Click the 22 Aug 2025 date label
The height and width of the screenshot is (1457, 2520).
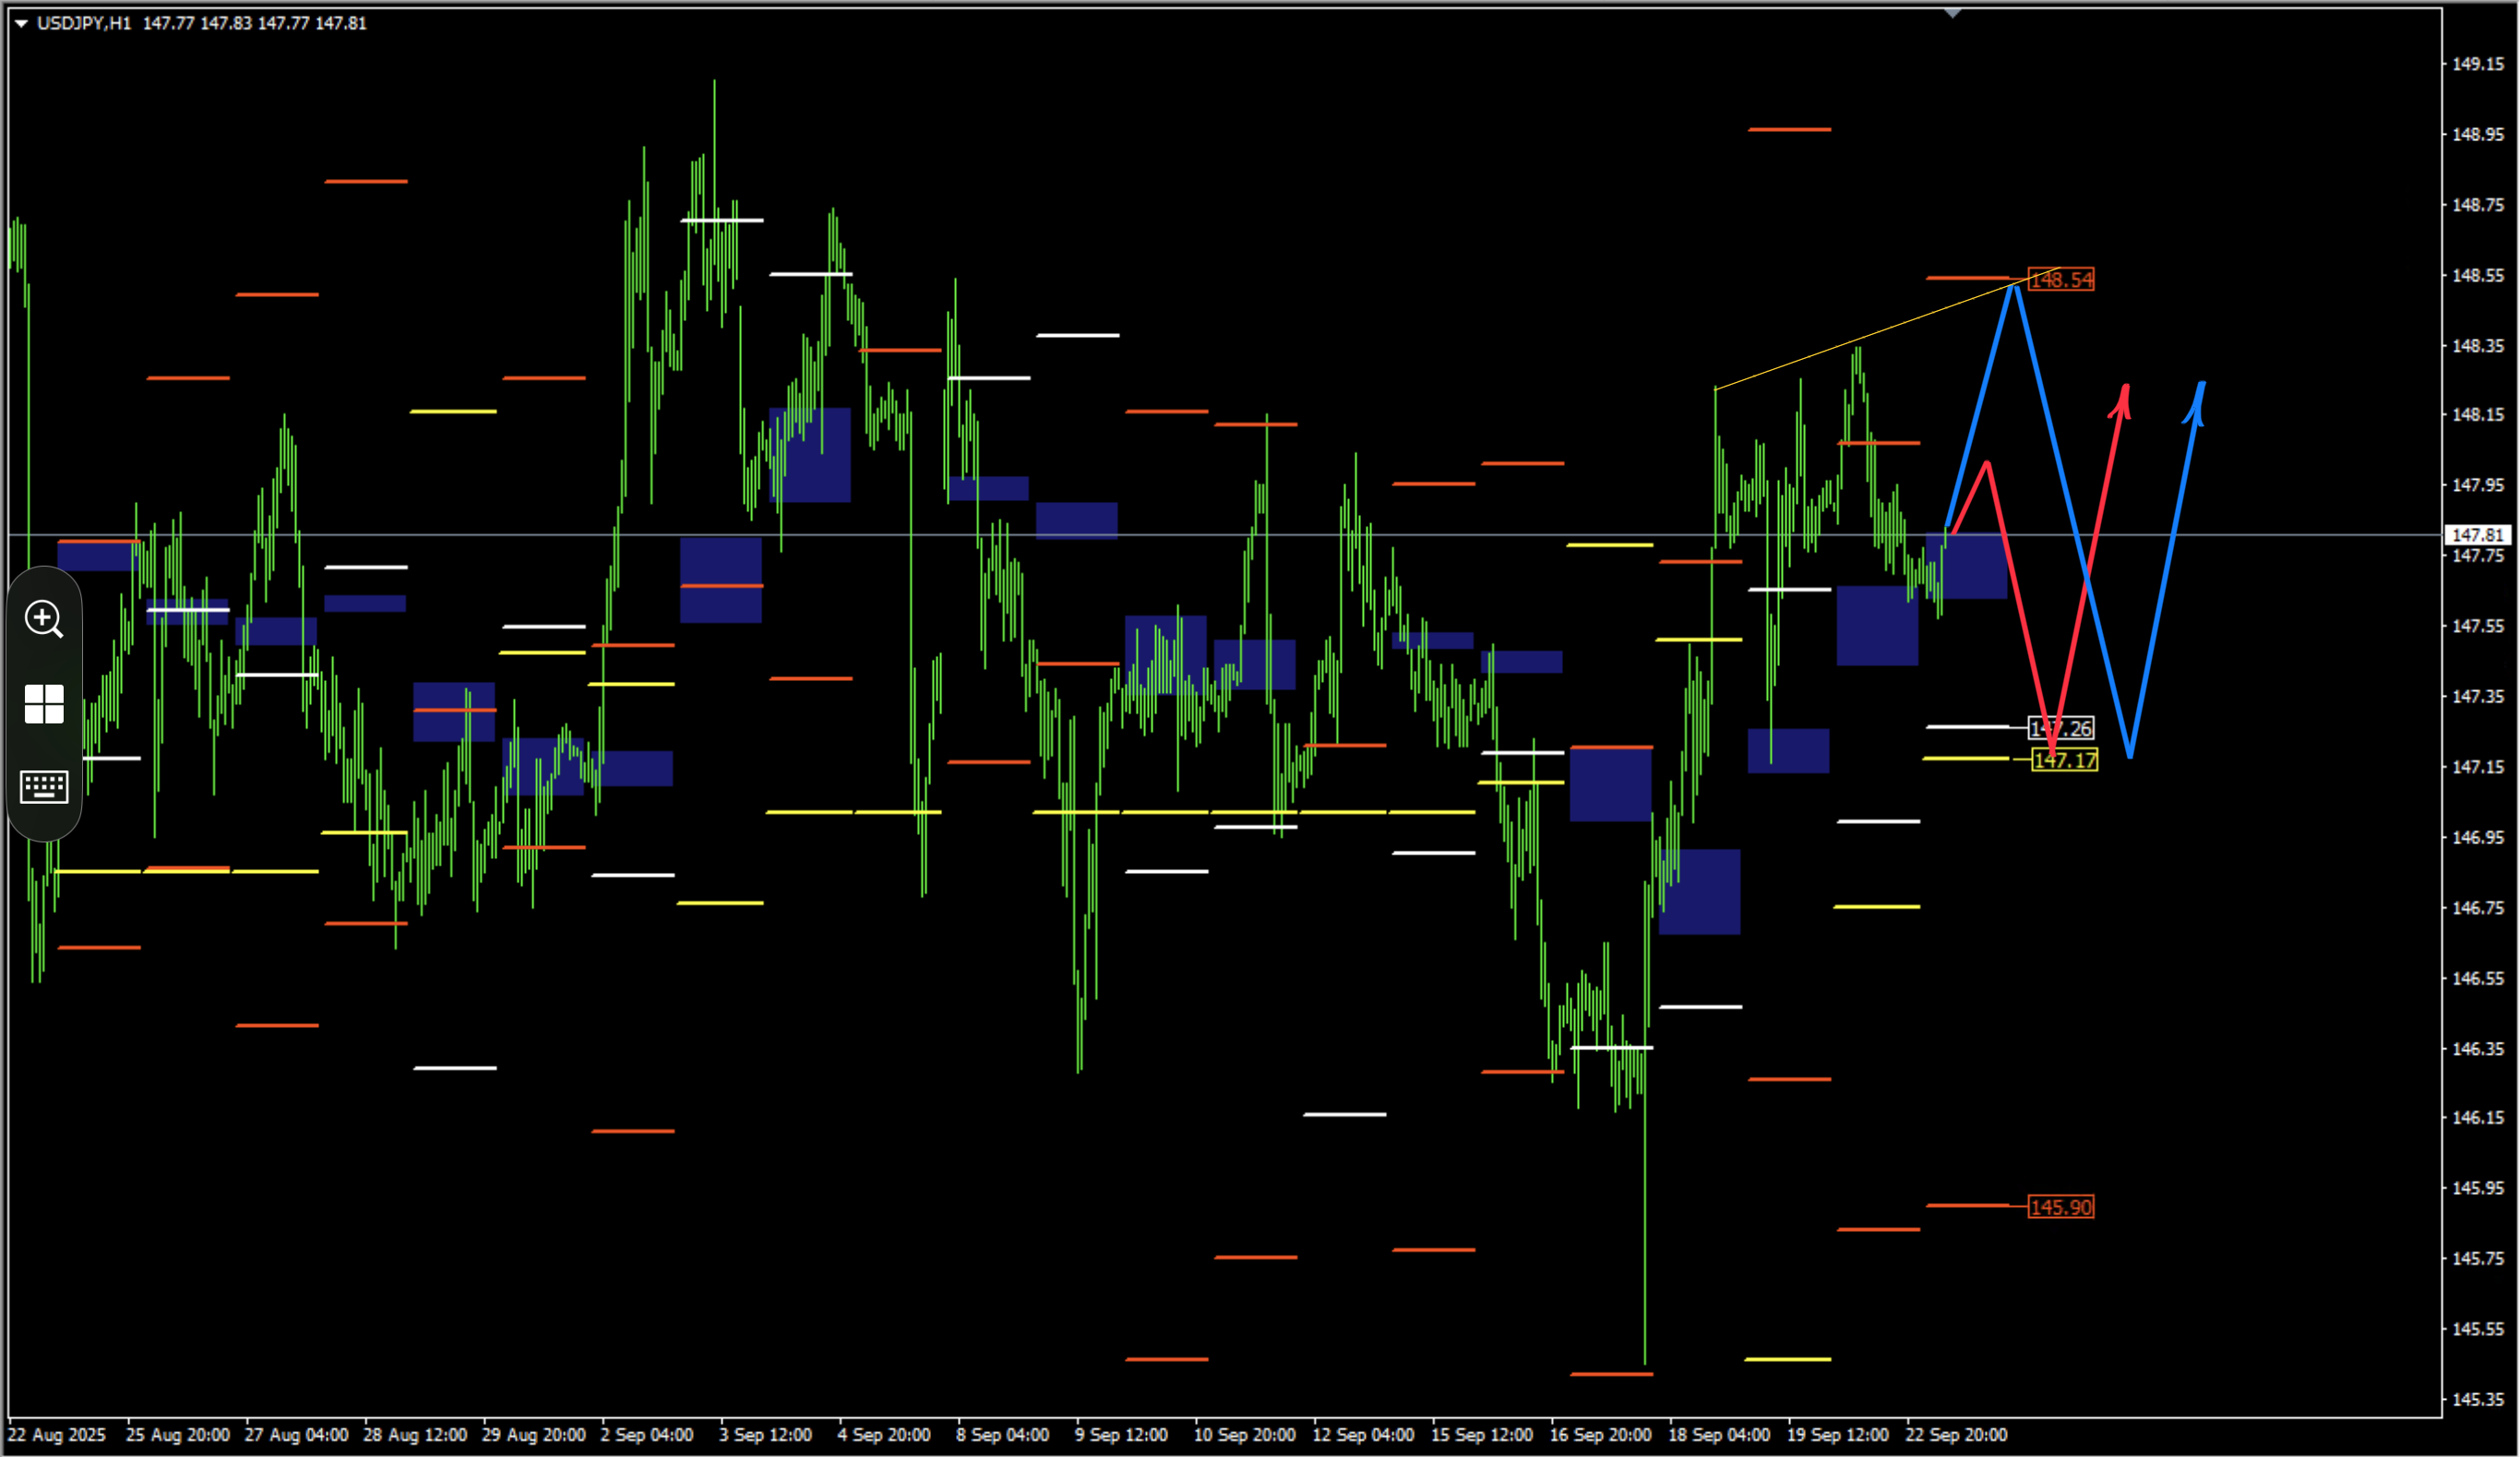(56, 1435)
